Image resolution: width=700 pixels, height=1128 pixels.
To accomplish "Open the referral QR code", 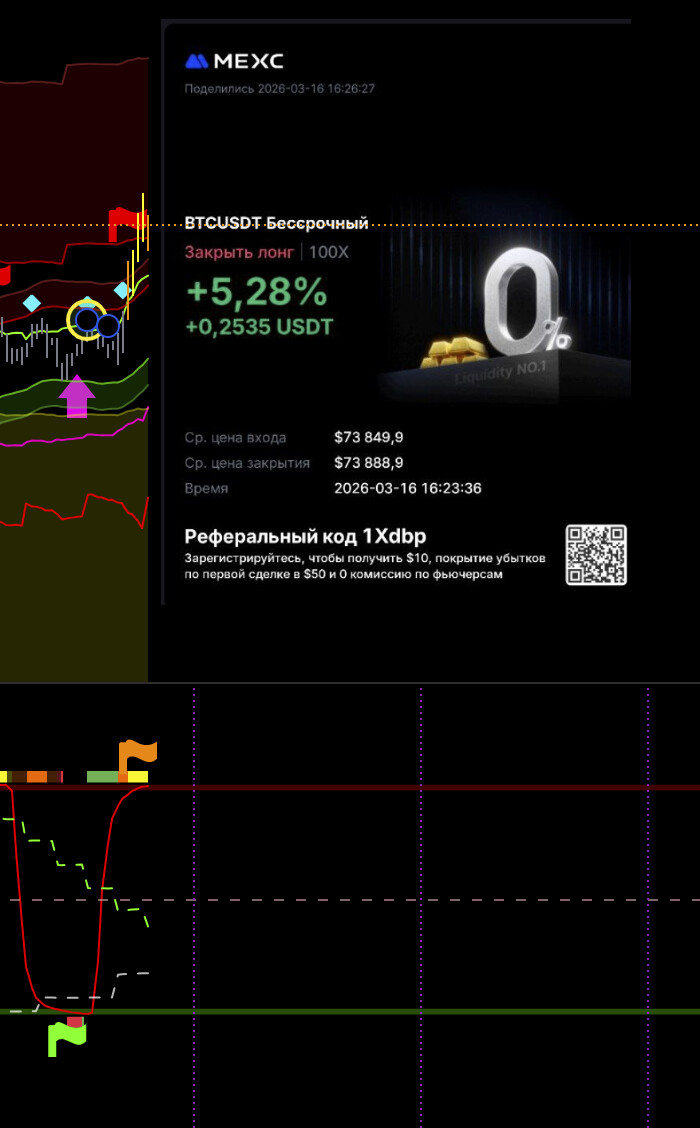I will pyautogui.click(x=596, y=554).
